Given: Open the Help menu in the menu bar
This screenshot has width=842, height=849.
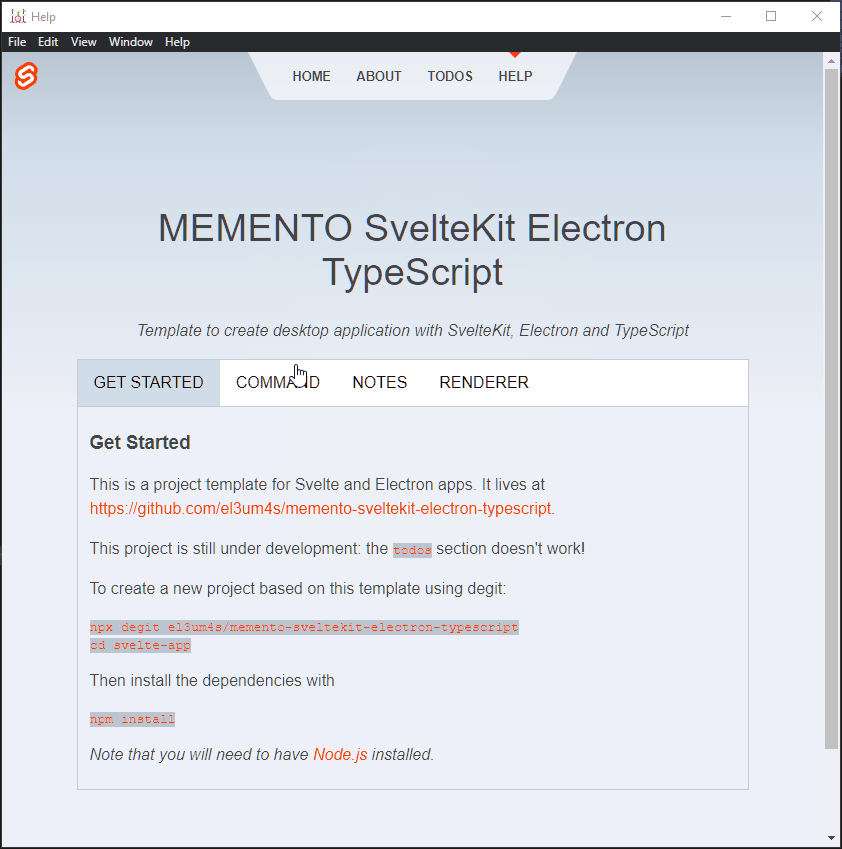Looking at the screenshot, I should 177,42.
